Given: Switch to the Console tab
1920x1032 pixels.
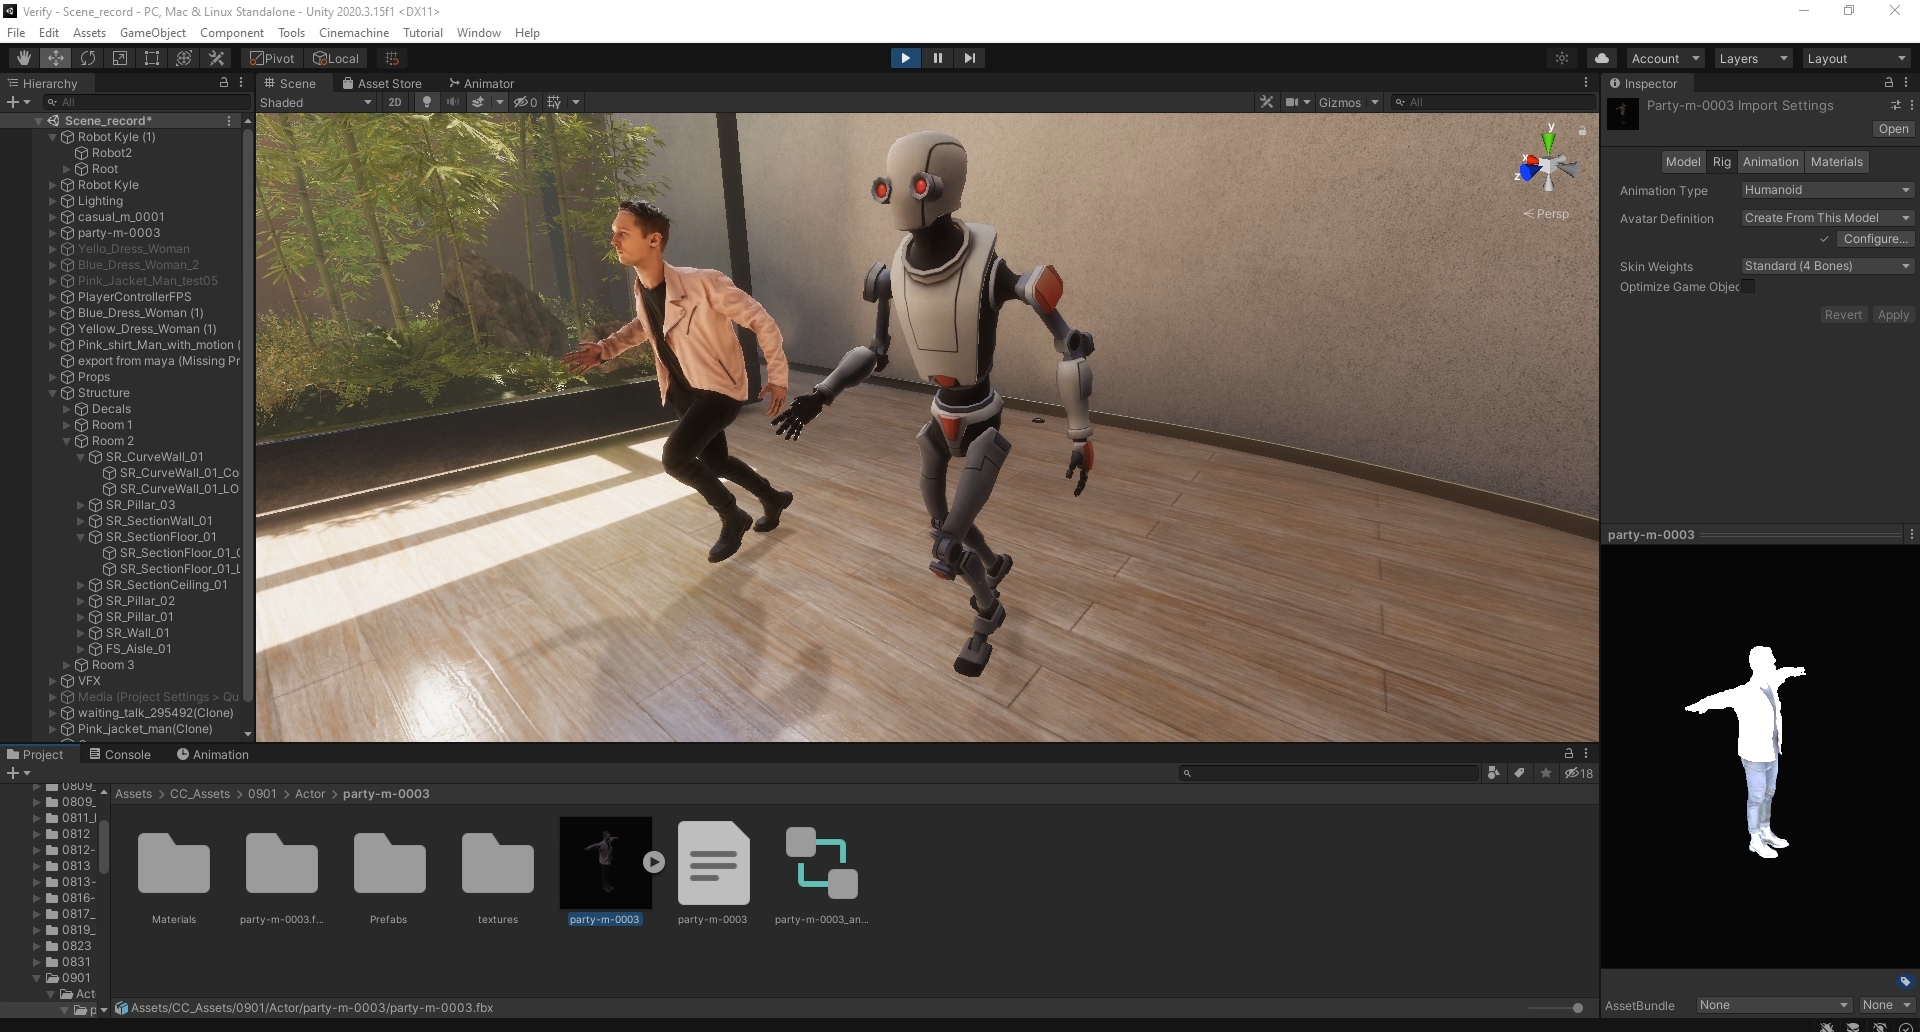Looking at the screenshot, I should (120, 754).
